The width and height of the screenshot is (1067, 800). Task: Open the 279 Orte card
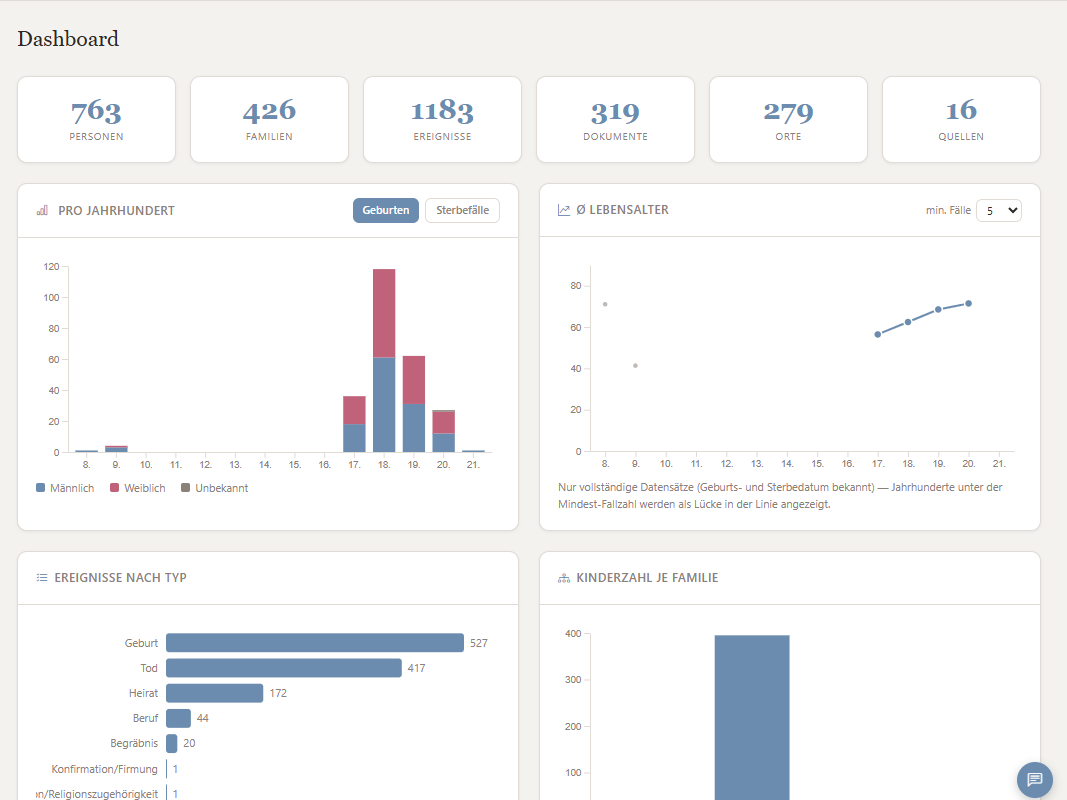pos(788,120)
